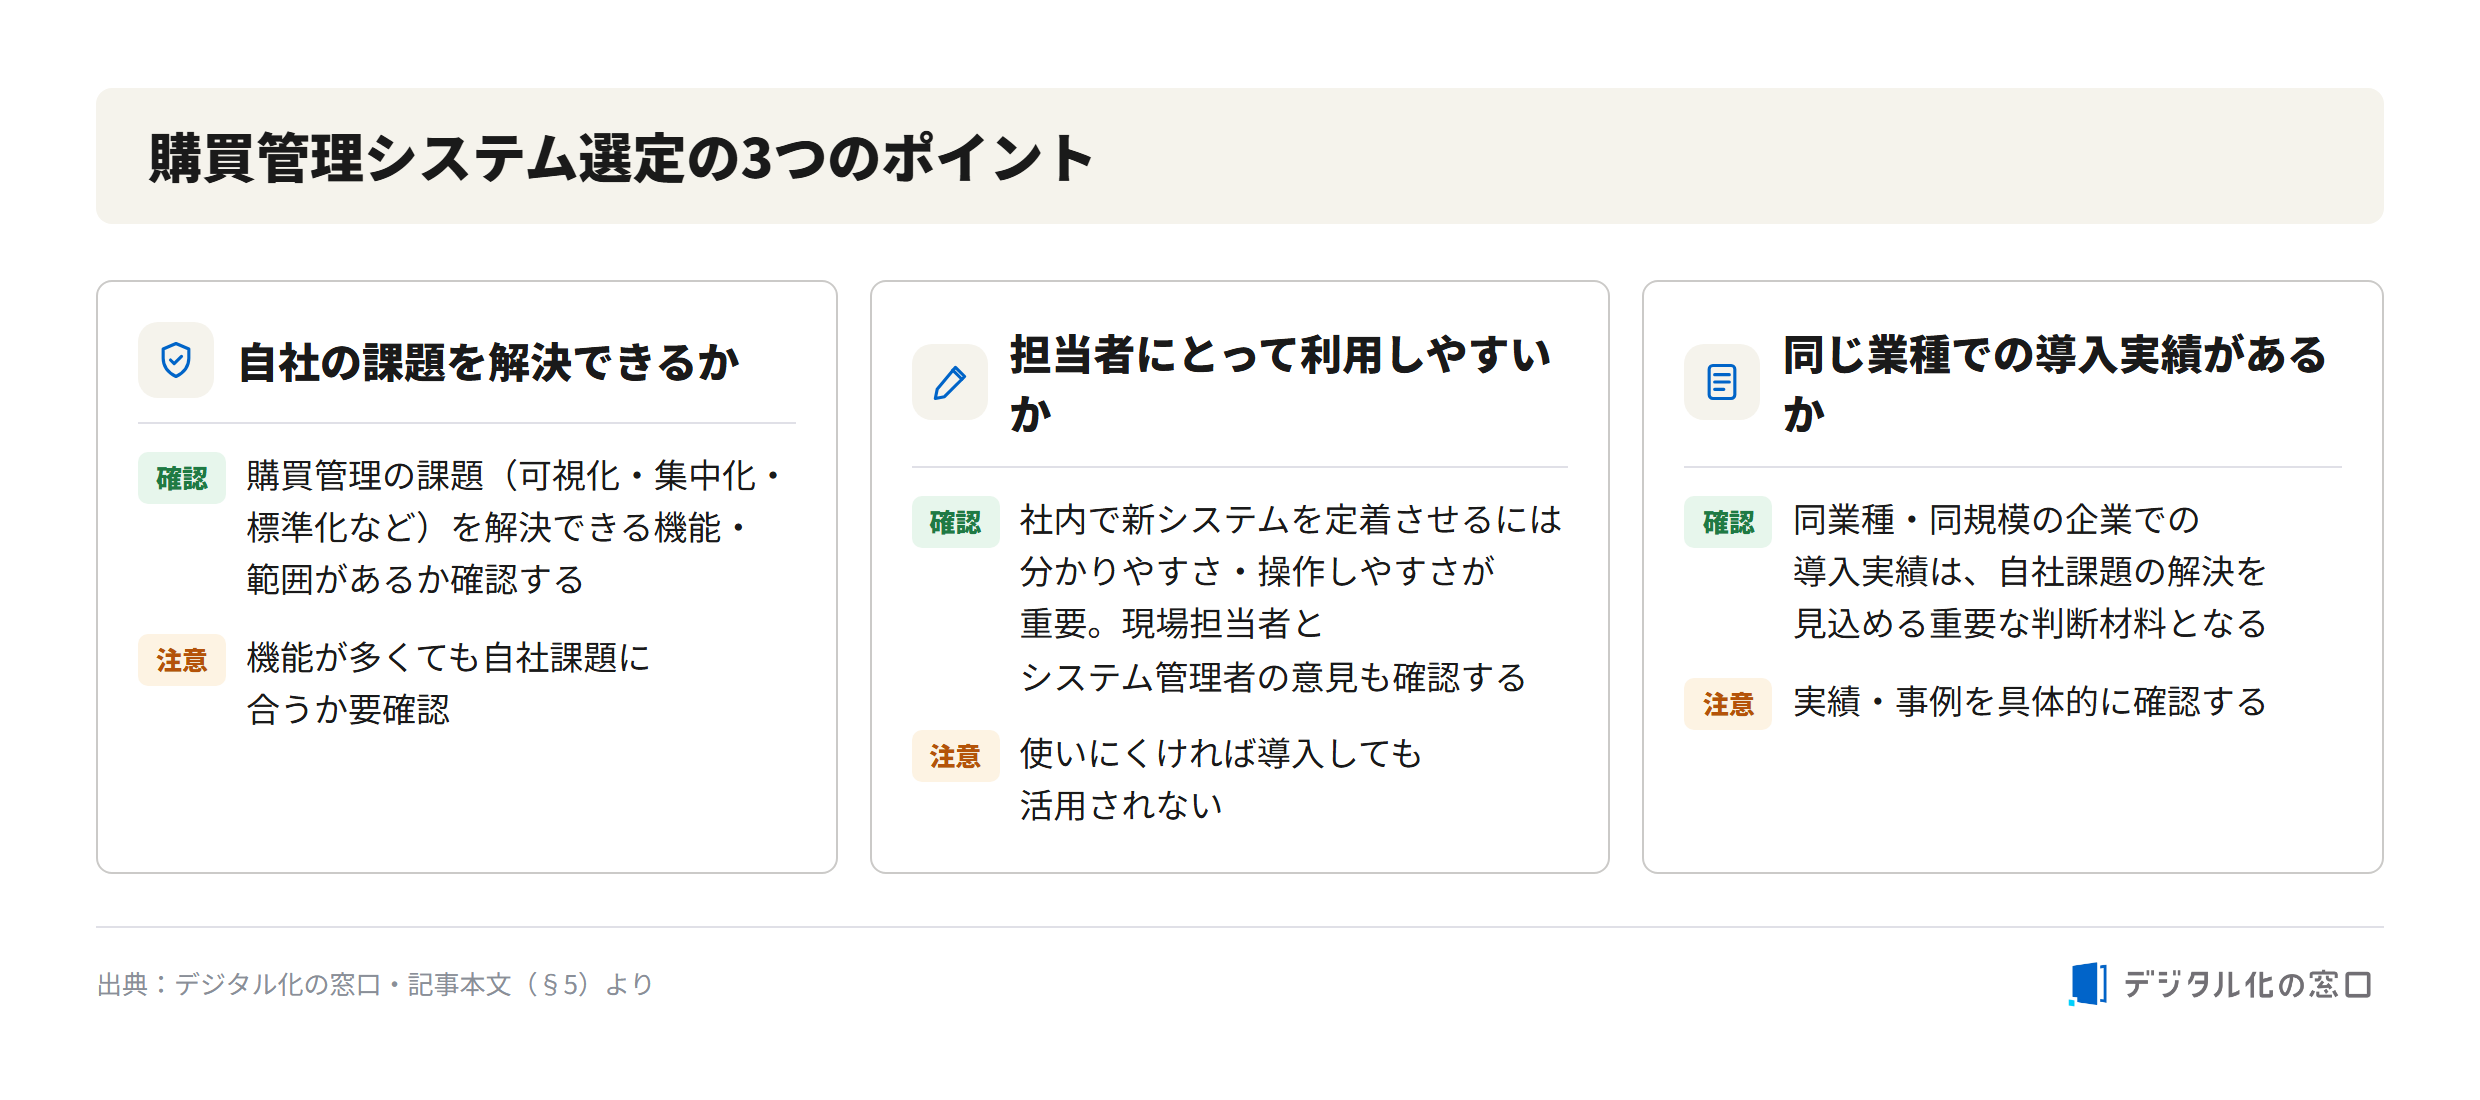Click the document icon in the third card

coord(1721,382)
